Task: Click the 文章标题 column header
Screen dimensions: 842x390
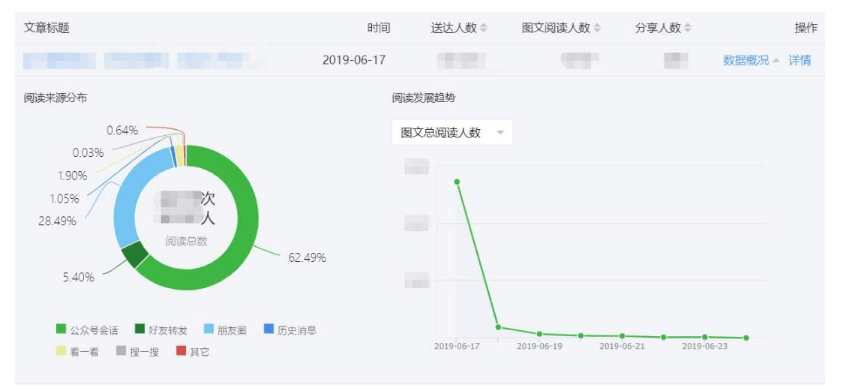Action: click(46, 28)
